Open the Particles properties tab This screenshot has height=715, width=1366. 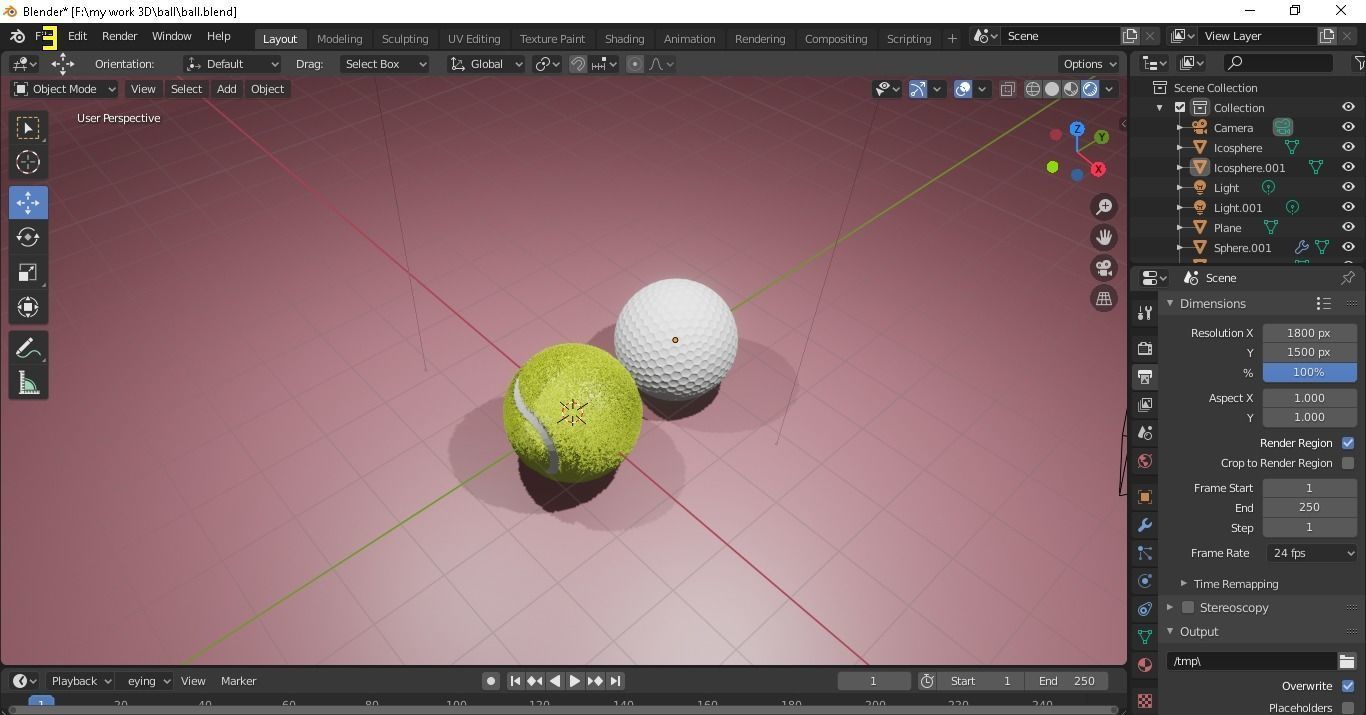tap(1145, 553)
